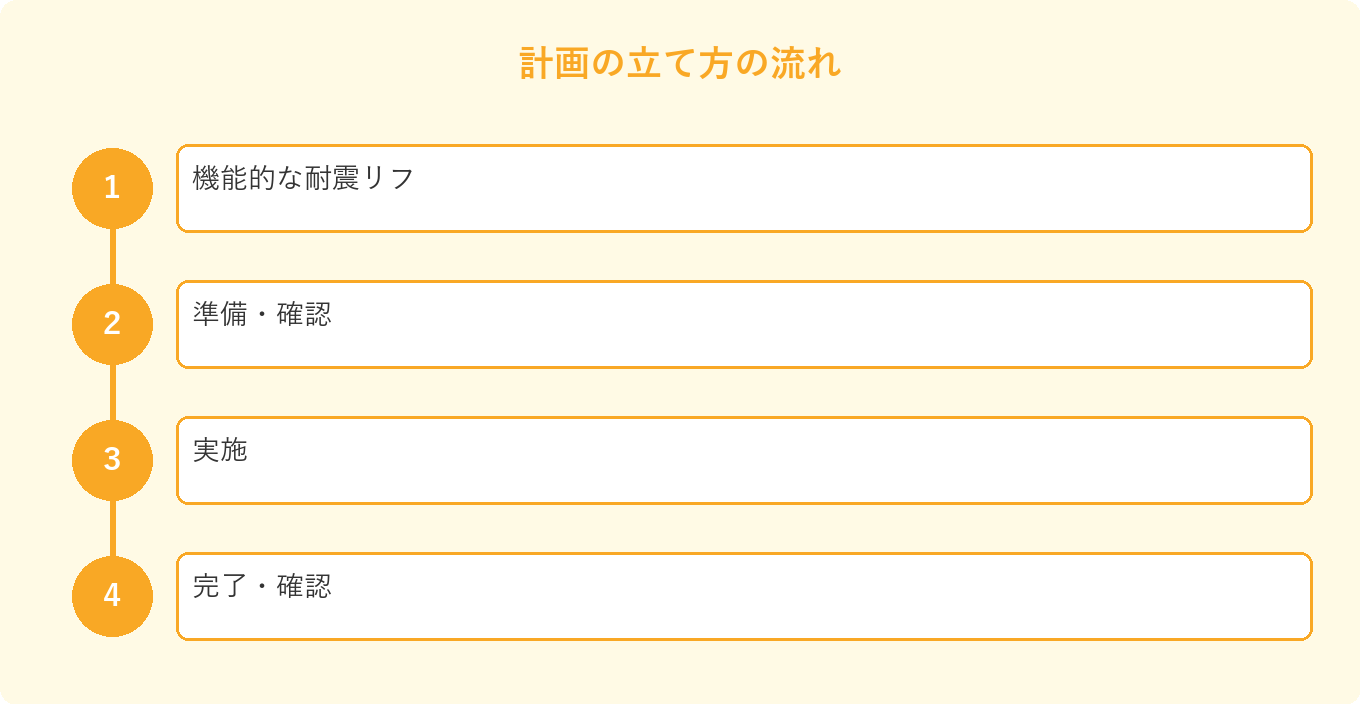Click the 確認 word in step 2 box
This screenshot has height=704, width=1360.
point(304,315)
